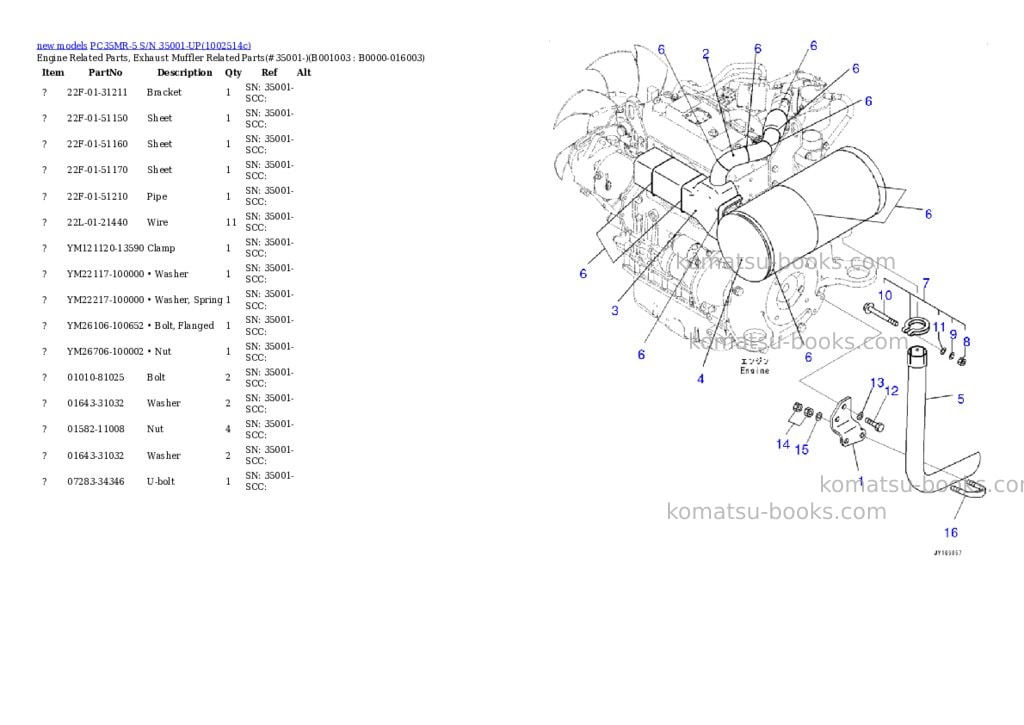
Task: Select part number 22L-01-21440
Action: pos(97,223)
